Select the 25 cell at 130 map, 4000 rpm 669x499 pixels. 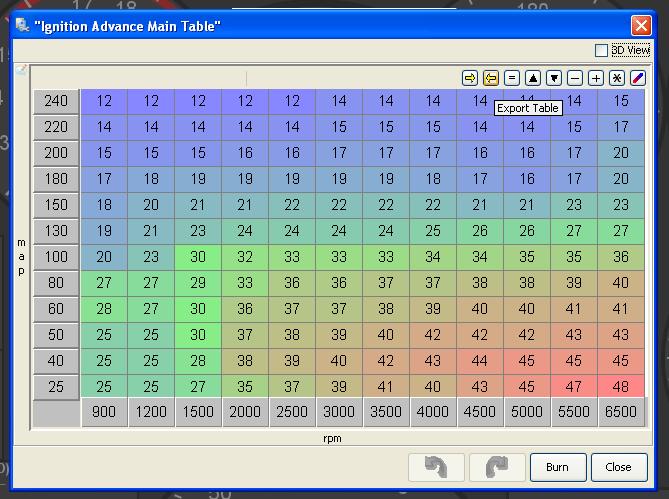pyautogui.click(x=433, y=231)
